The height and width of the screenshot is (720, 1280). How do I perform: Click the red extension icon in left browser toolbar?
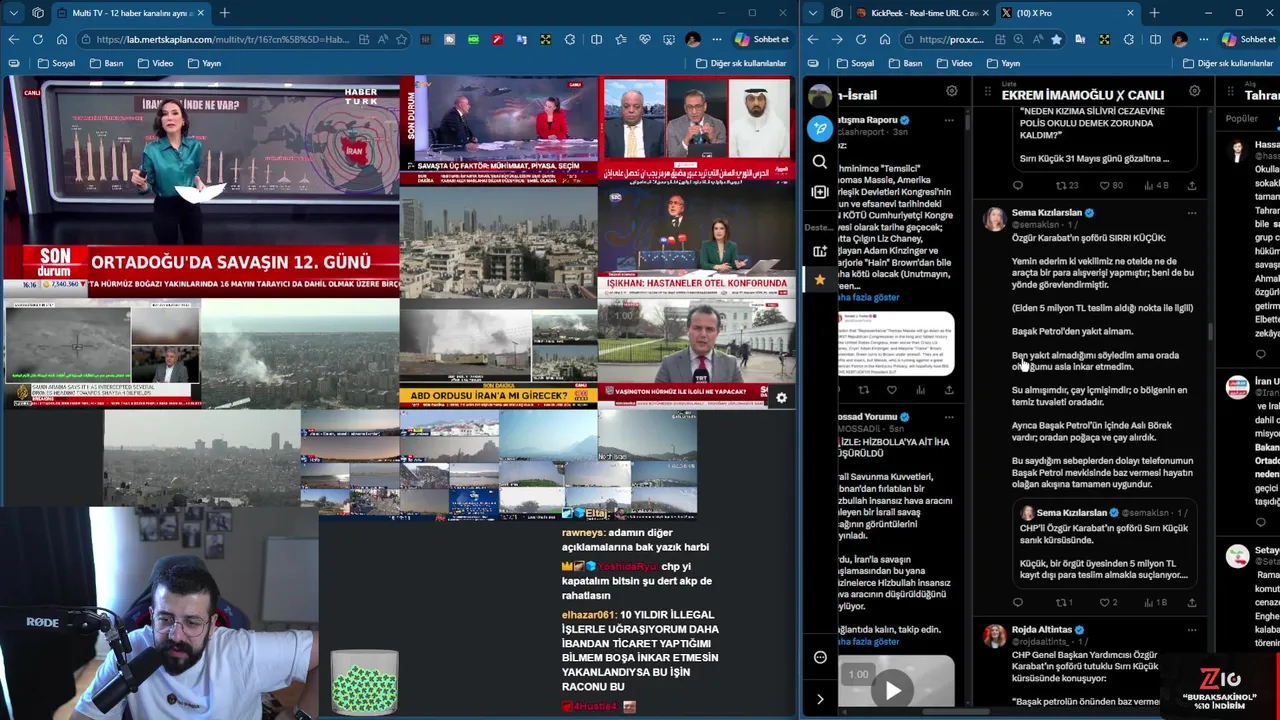click(497, 39)
